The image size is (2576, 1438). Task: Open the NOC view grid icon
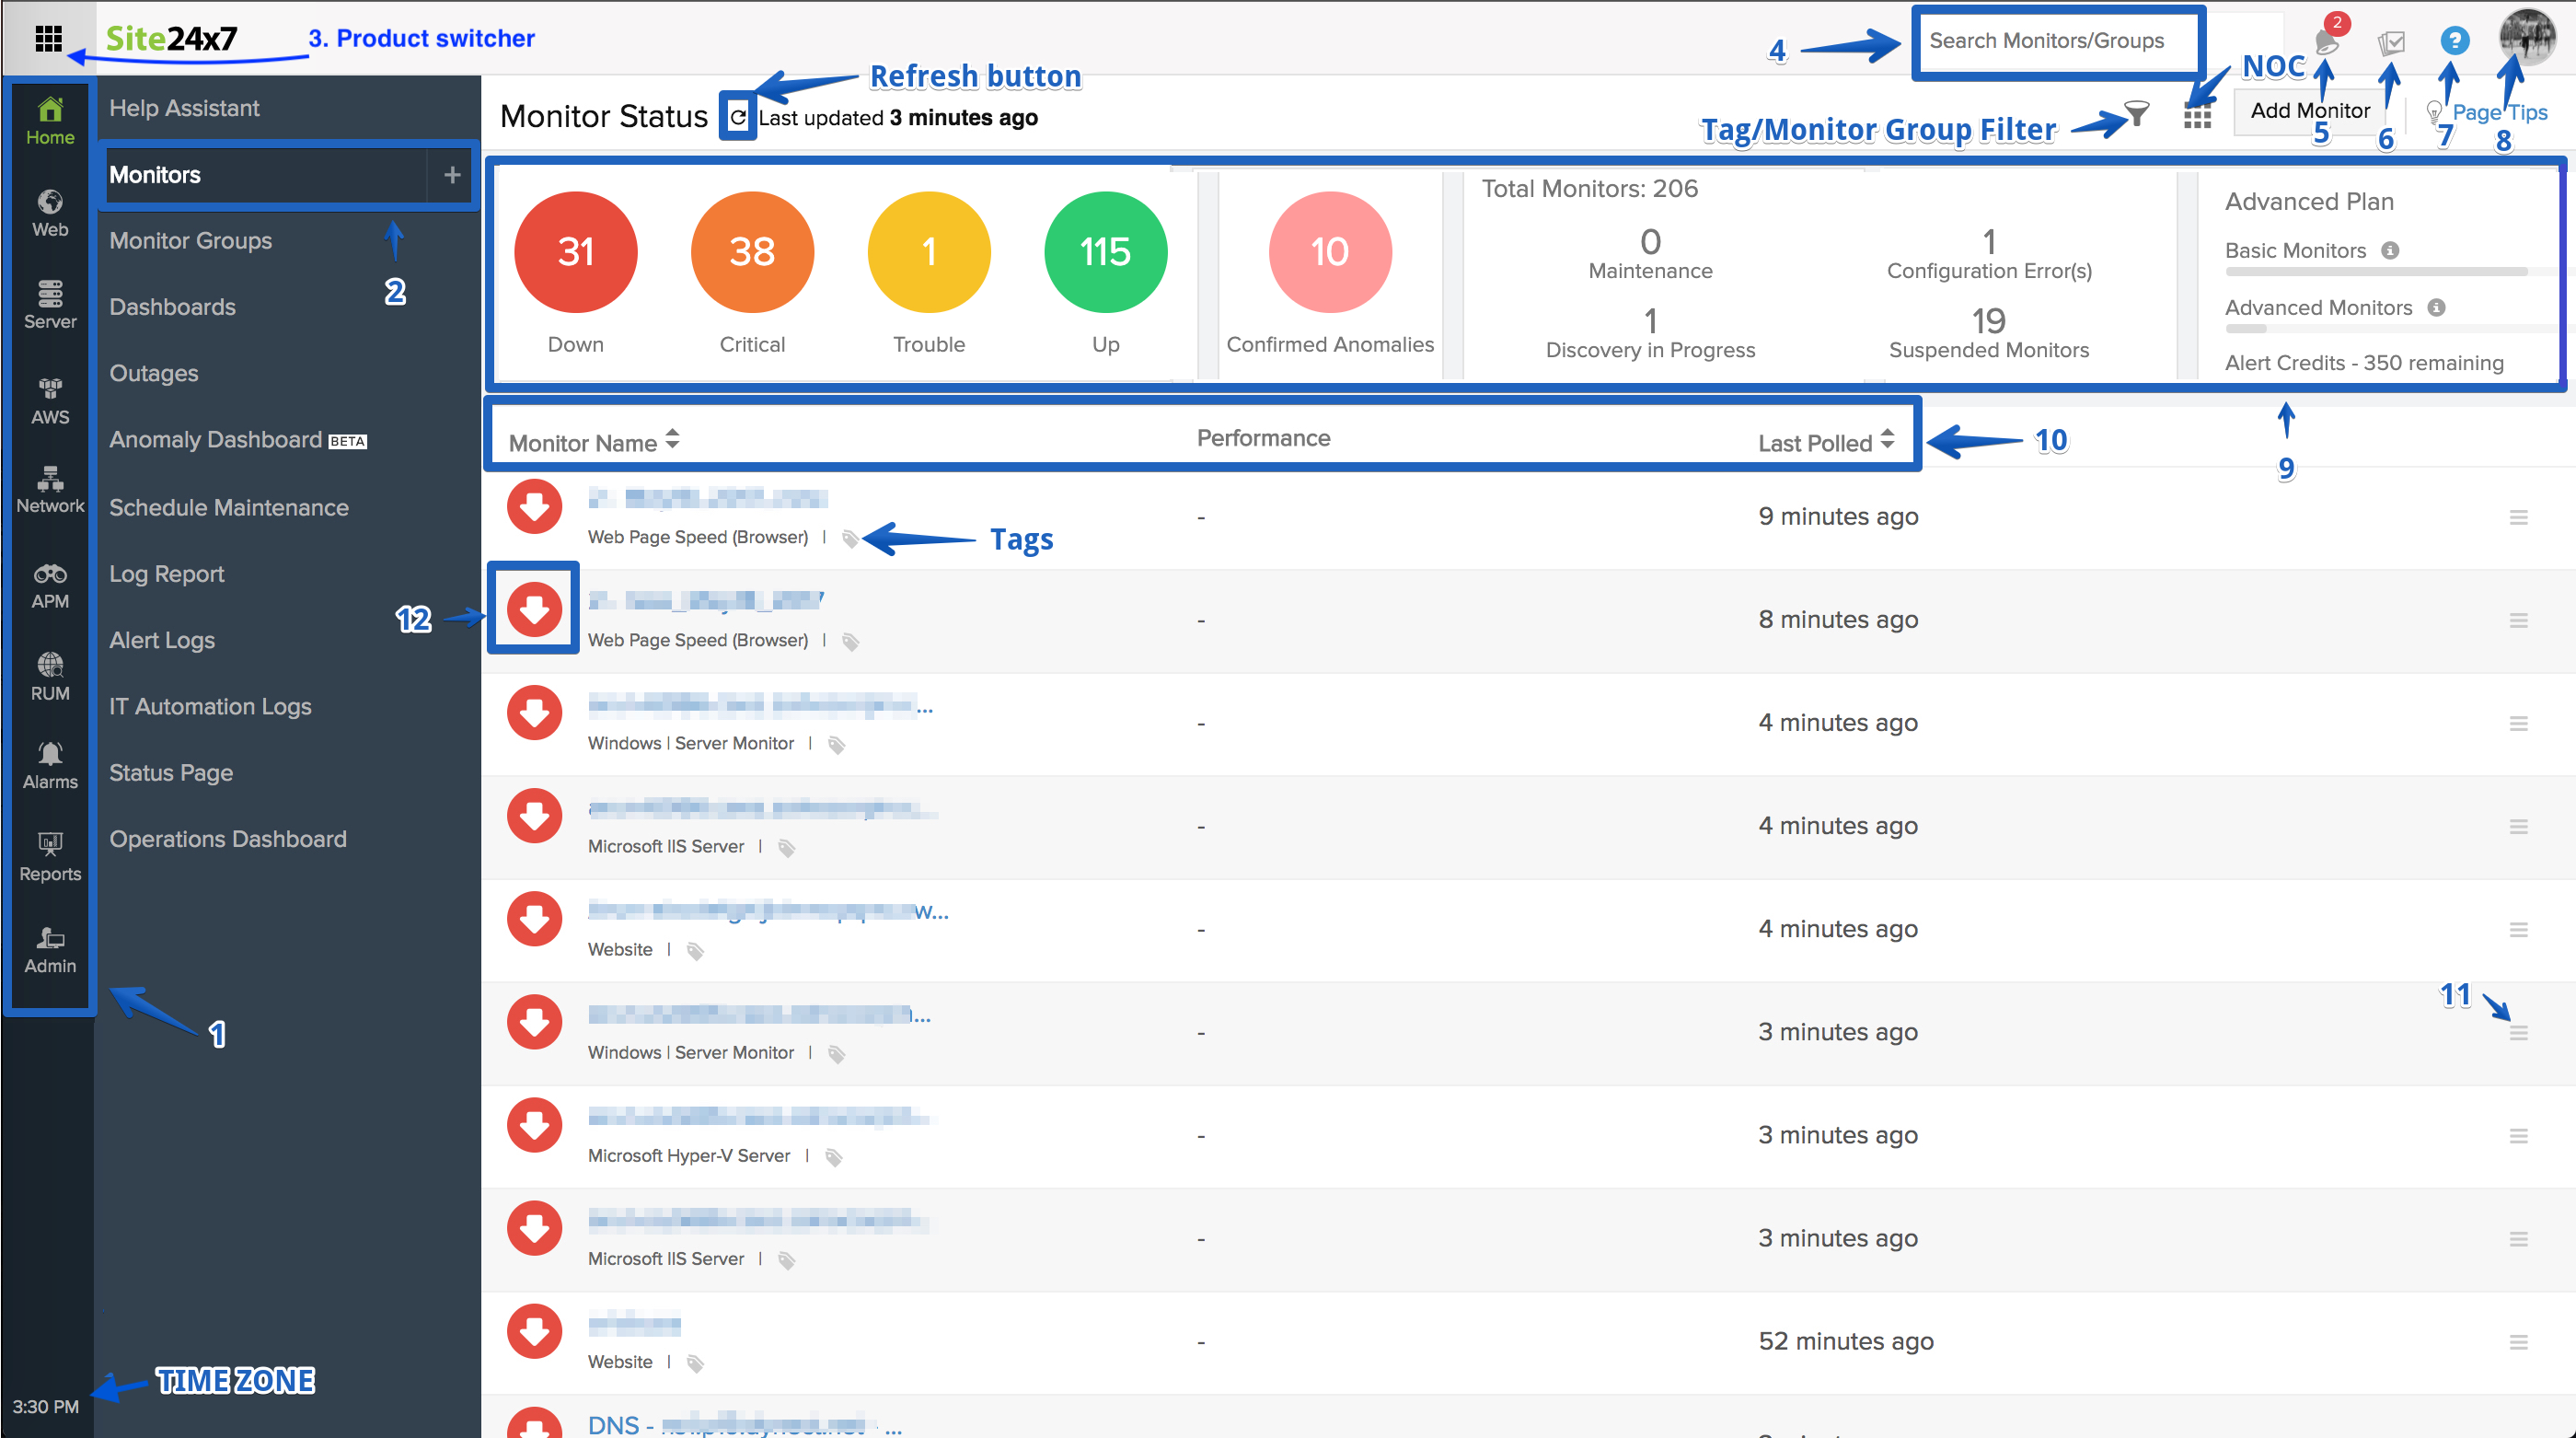2198,115
